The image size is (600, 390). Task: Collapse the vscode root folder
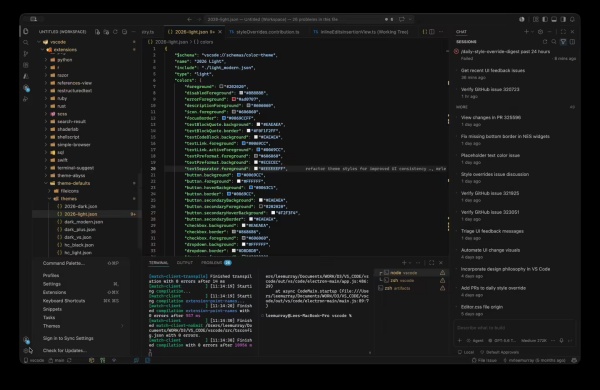click(x=39, y=42)
